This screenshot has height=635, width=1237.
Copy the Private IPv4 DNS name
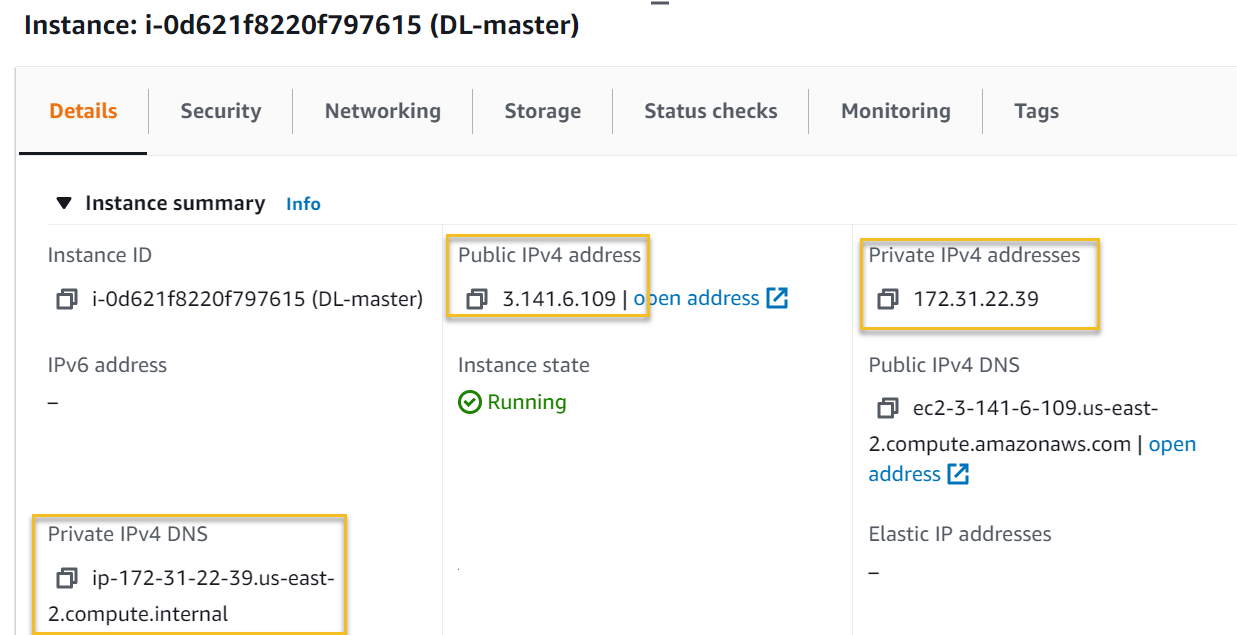click(x=67, y=578)
